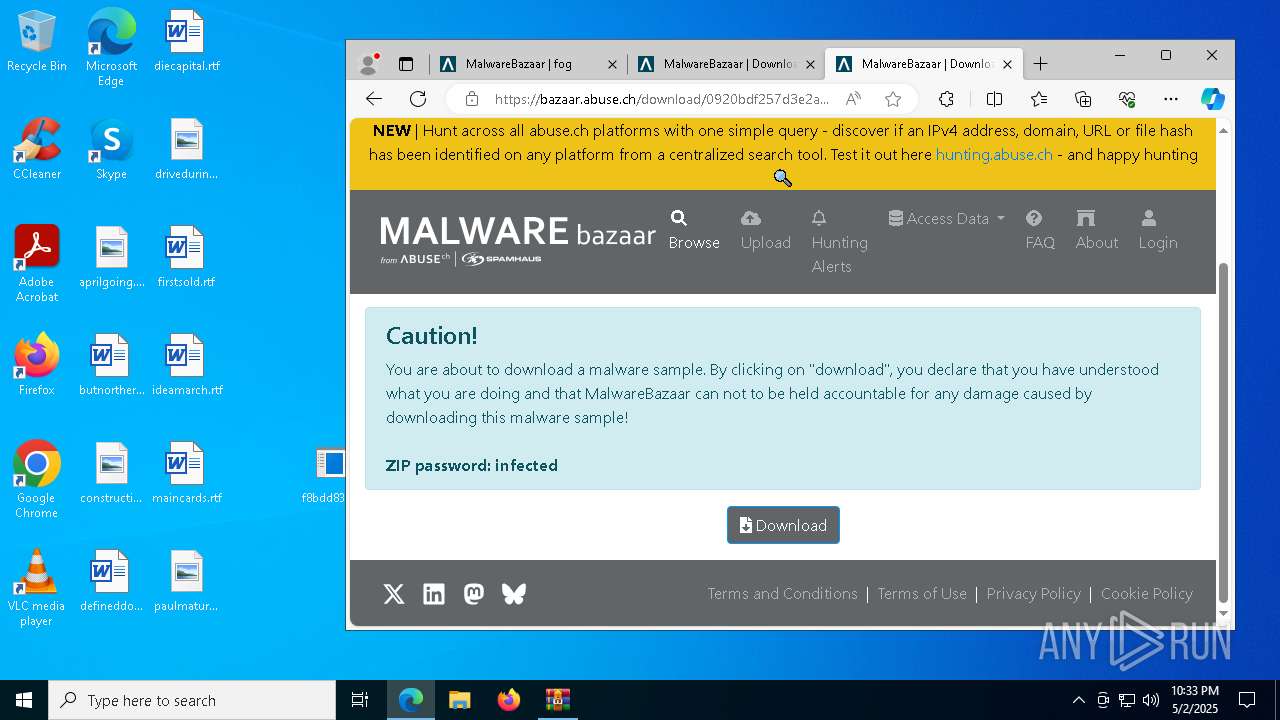Select the aprilgoing... image file
Screen dimensions: 1280x720
111,258
